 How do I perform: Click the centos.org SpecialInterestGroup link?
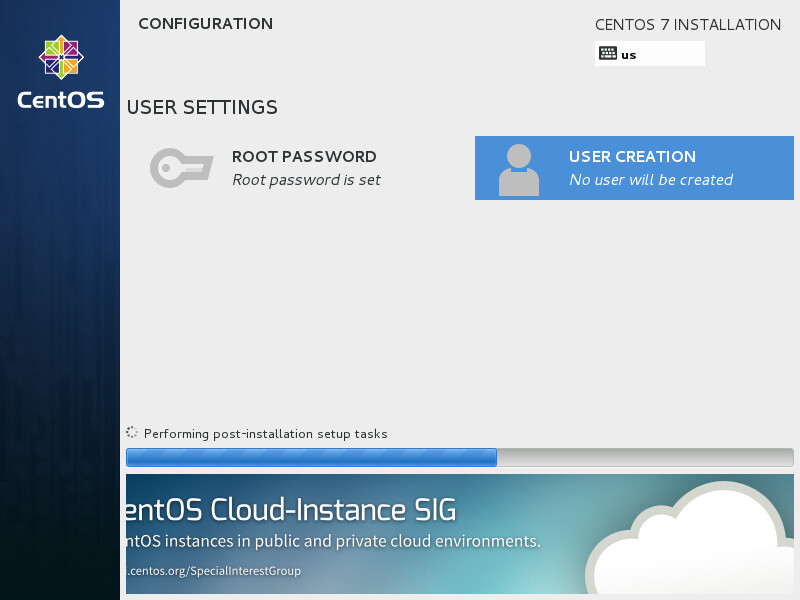click(x=214, y=571)
